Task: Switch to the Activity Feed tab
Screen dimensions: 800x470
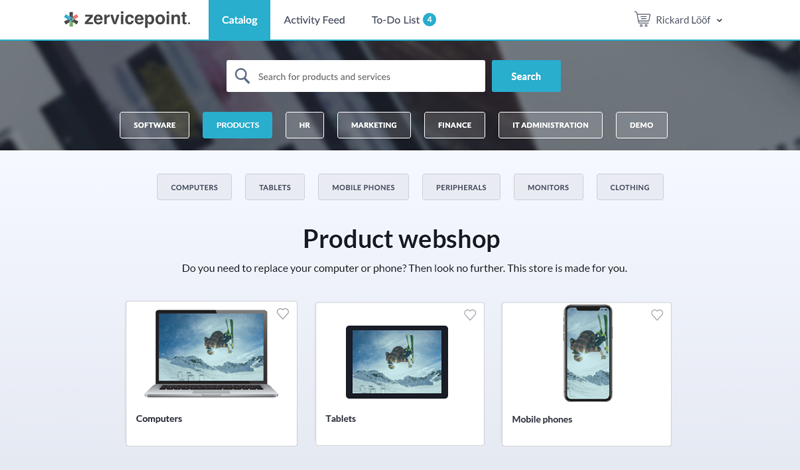Action: point(314,20)
